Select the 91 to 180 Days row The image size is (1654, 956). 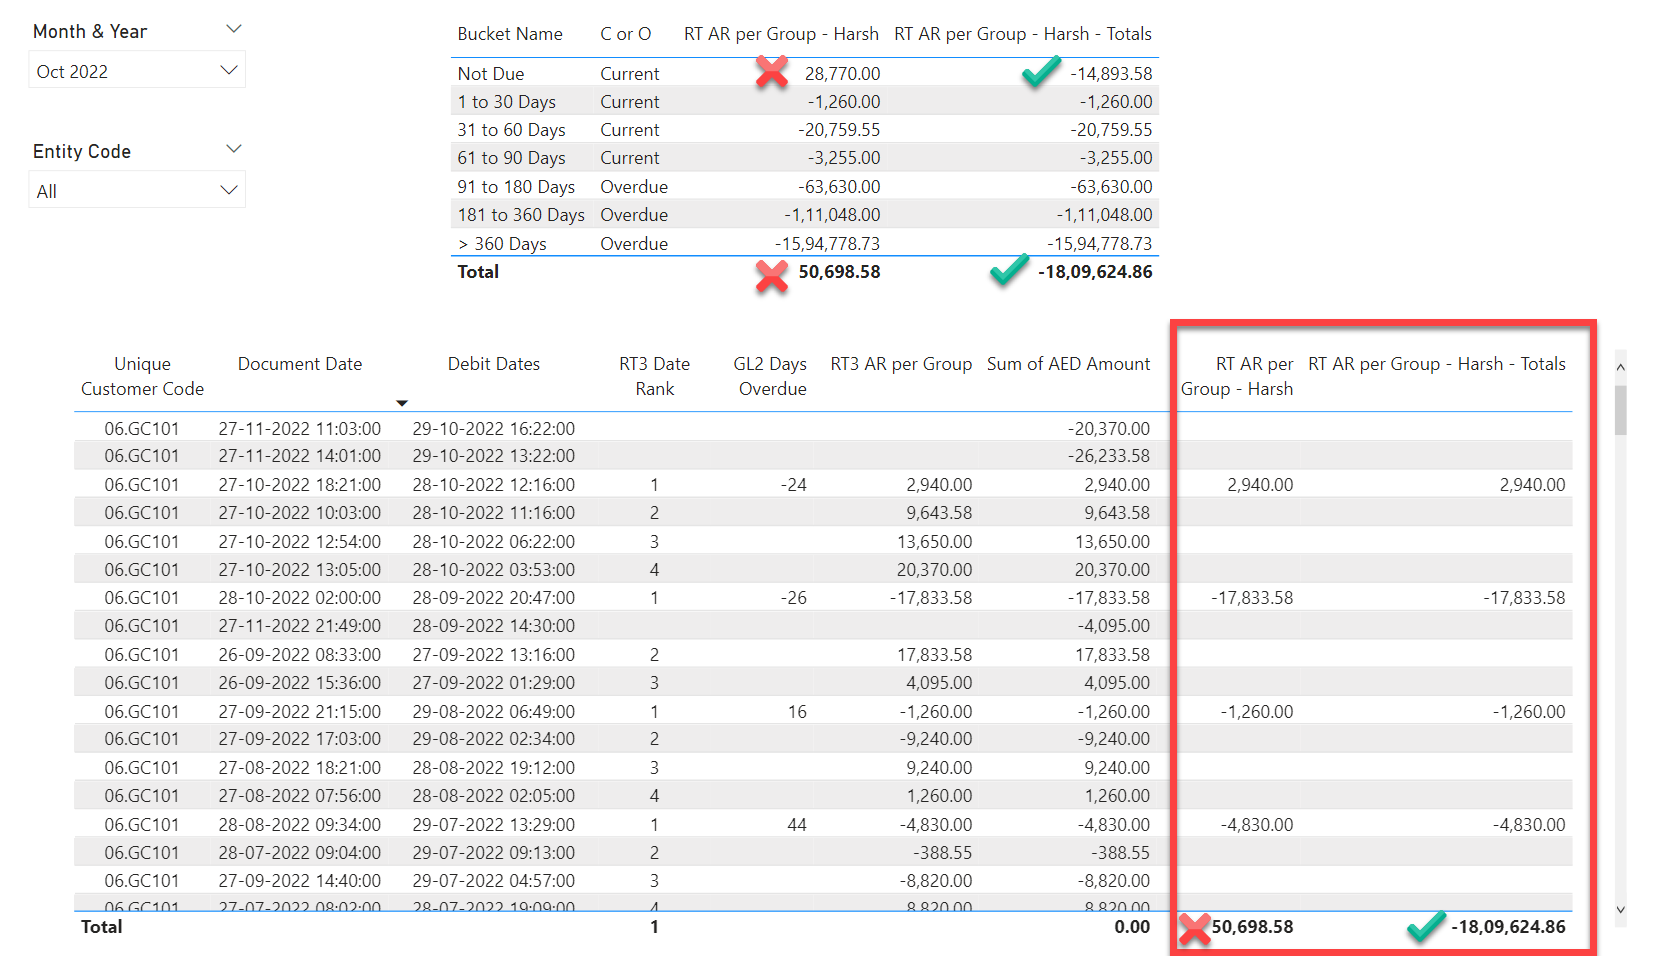(516, 187)
